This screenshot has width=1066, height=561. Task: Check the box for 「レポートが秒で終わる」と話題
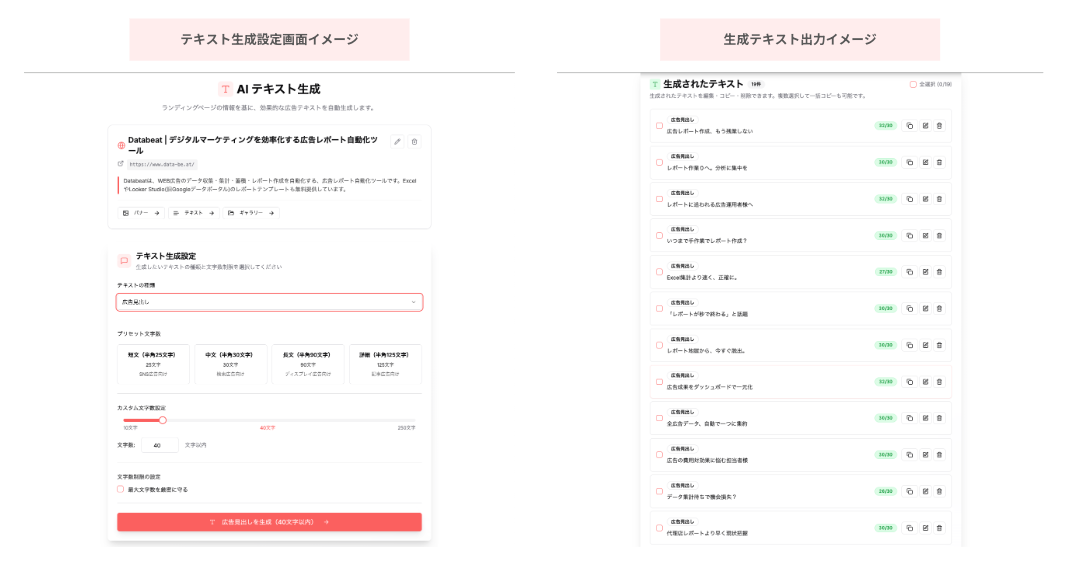(659, 309)
